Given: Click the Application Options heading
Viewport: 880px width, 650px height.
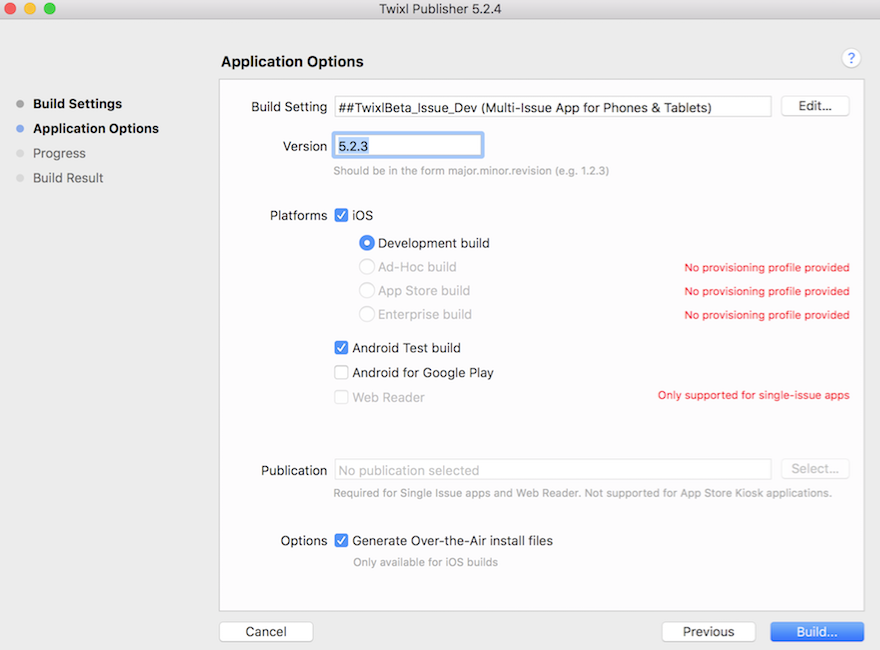Looking at the screenshot, I should click(x=292, y=61).
